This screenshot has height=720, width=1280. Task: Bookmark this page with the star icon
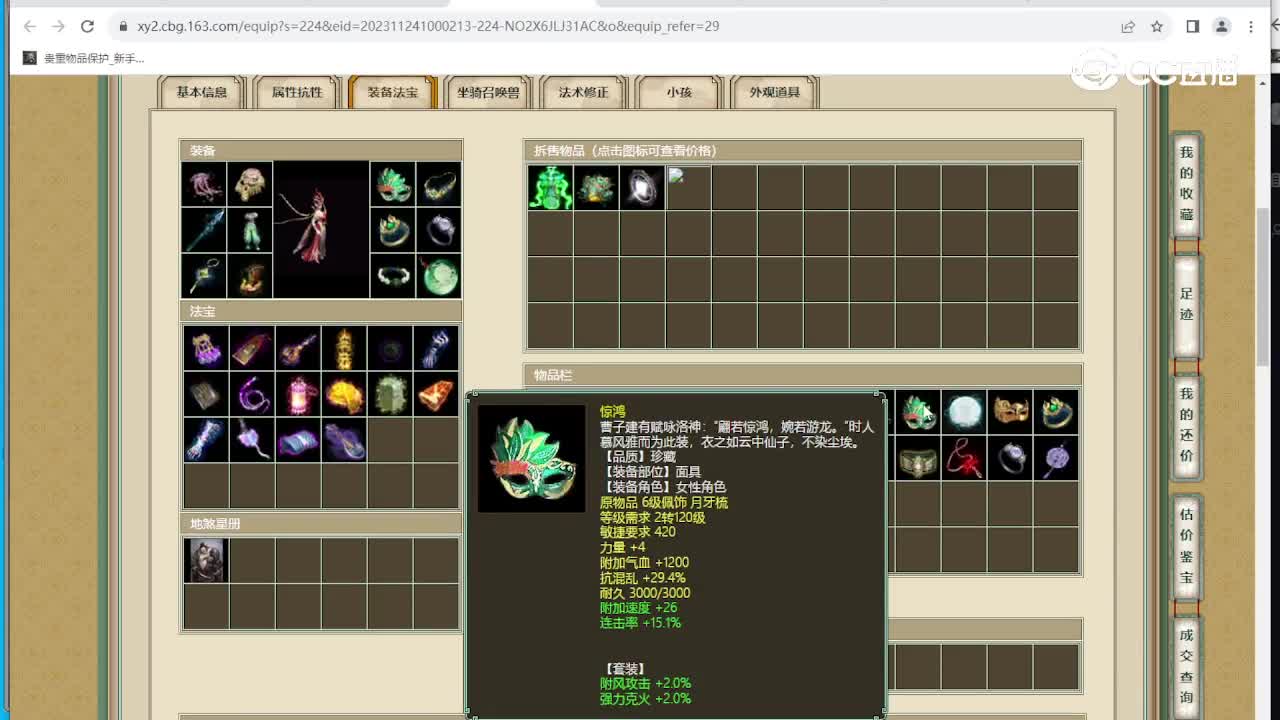coord(1157,27)
